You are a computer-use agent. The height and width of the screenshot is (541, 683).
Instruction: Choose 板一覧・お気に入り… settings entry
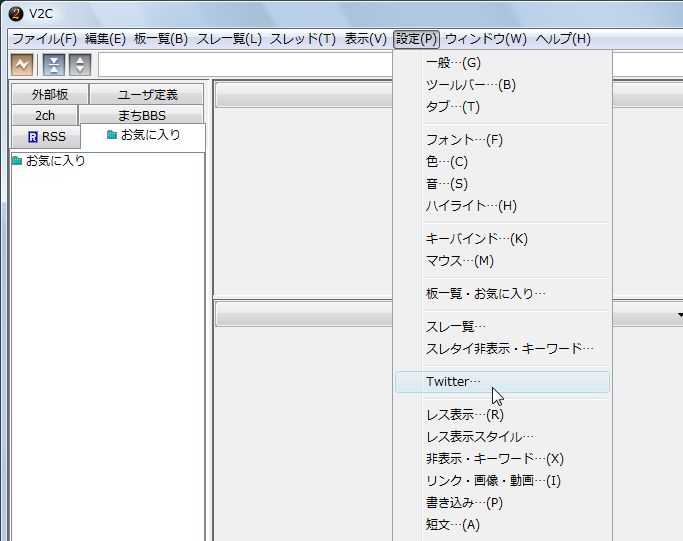click(502, 294)
